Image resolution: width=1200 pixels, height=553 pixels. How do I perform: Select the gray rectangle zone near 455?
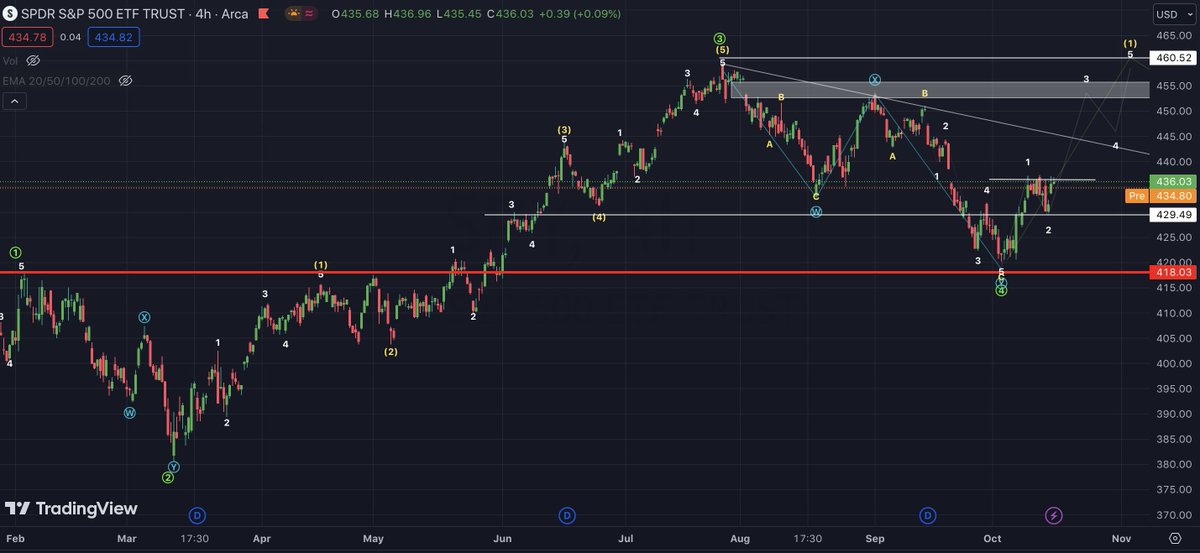(940, 90)
